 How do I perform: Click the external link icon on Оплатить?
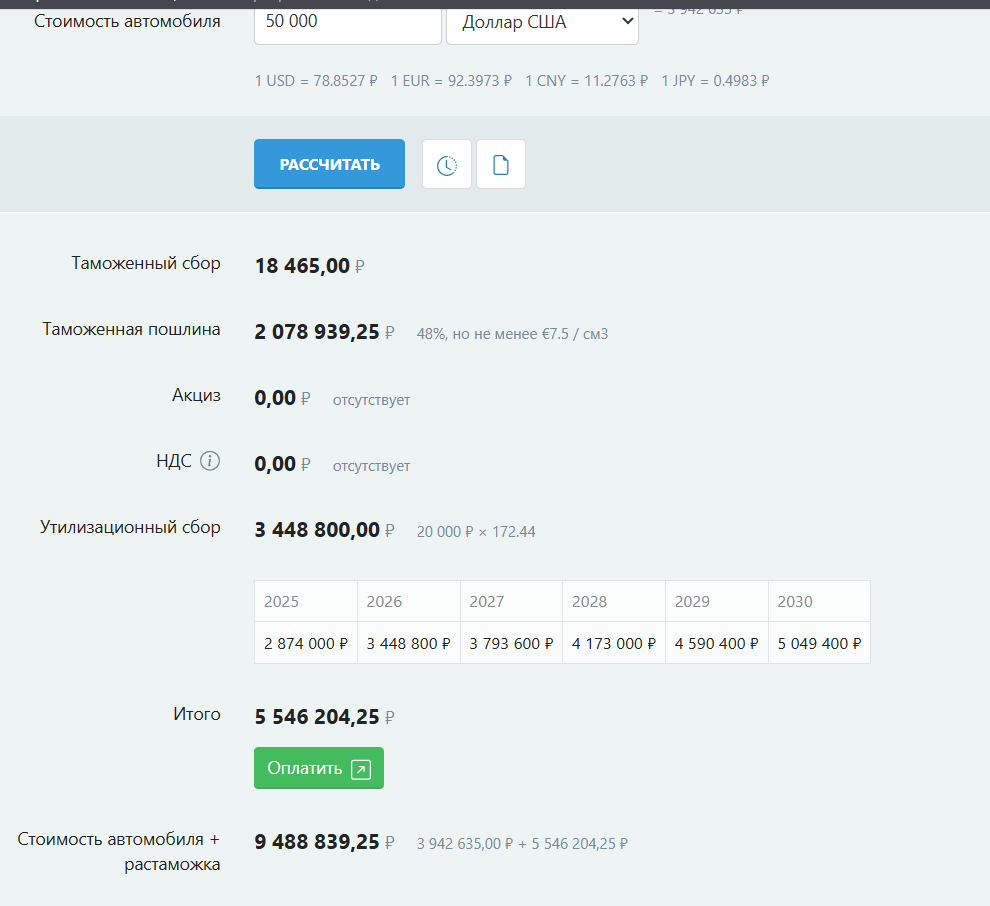361,769
